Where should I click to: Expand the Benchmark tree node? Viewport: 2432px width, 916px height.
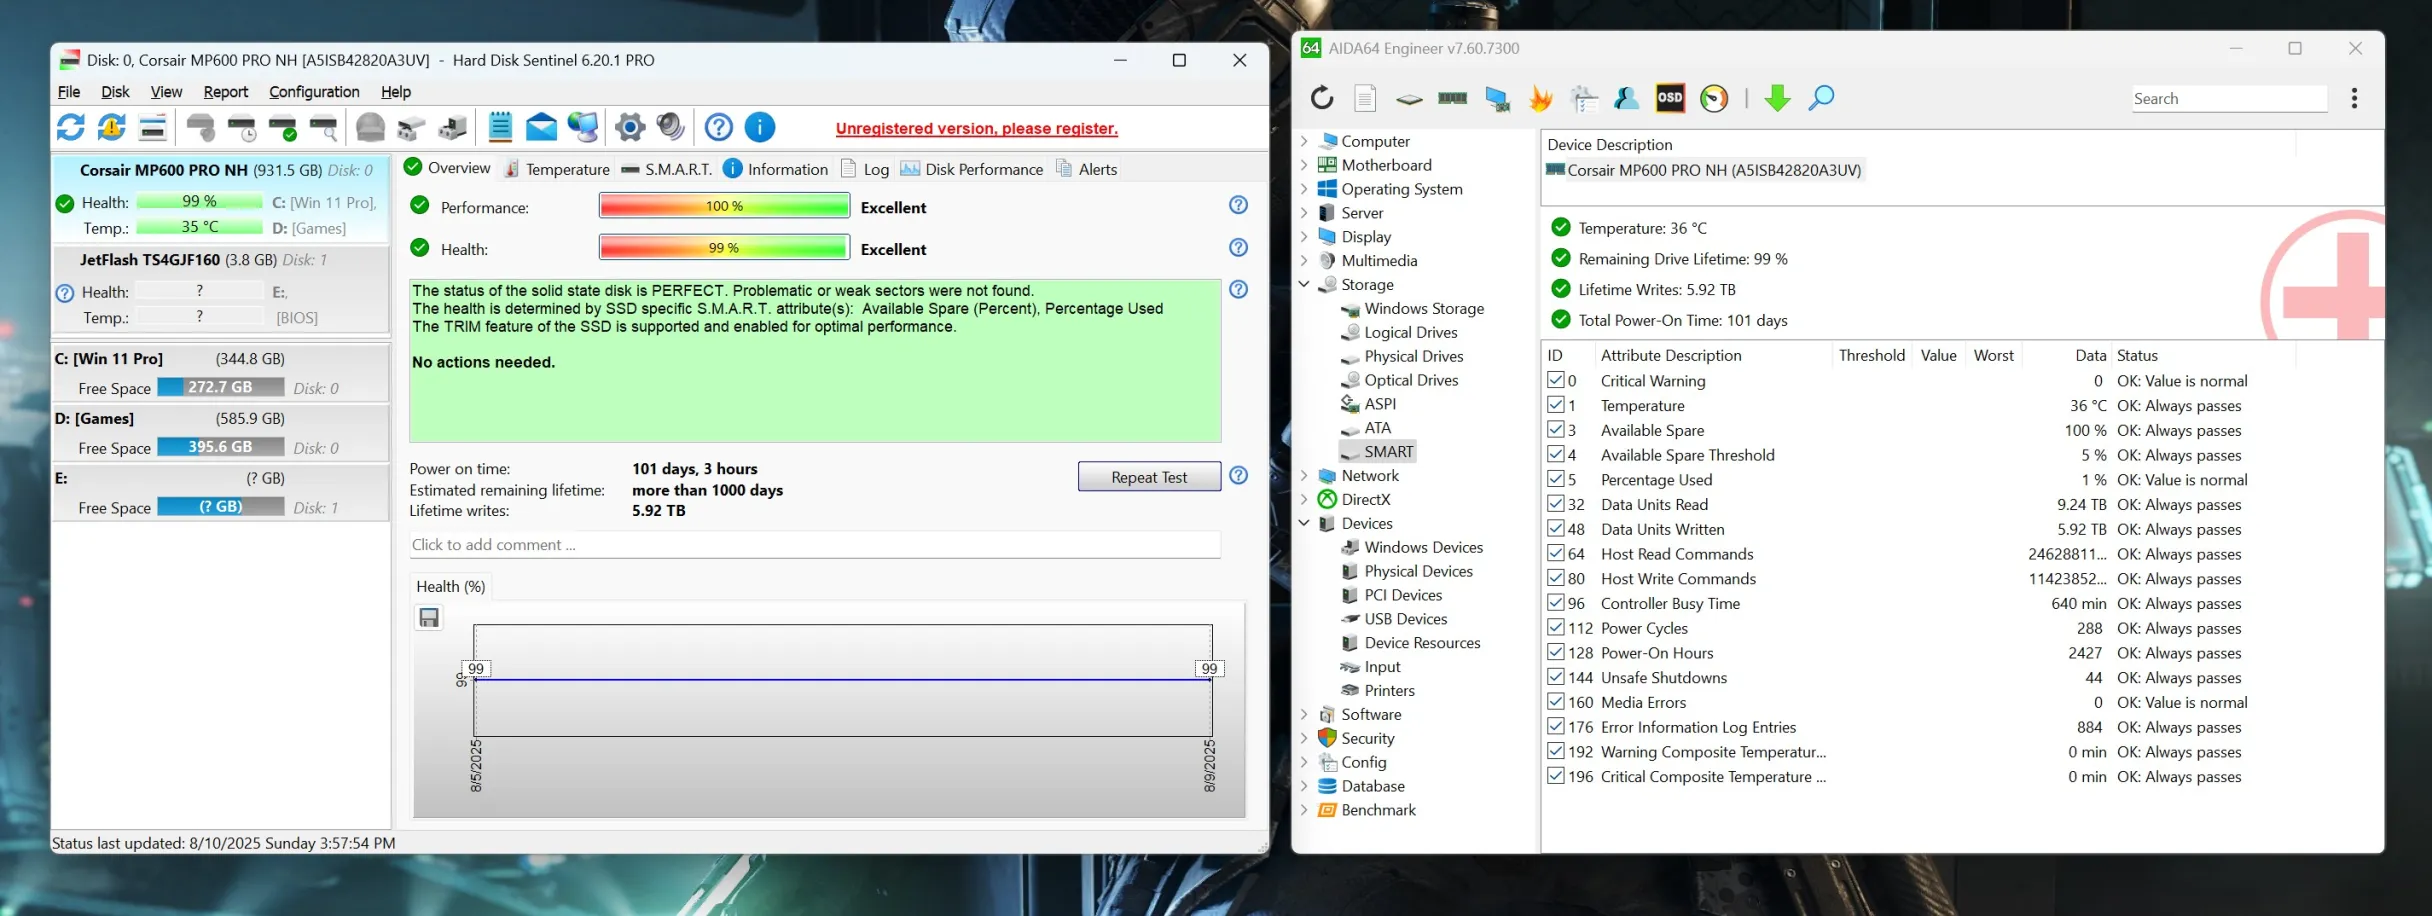coord(1304,810)
